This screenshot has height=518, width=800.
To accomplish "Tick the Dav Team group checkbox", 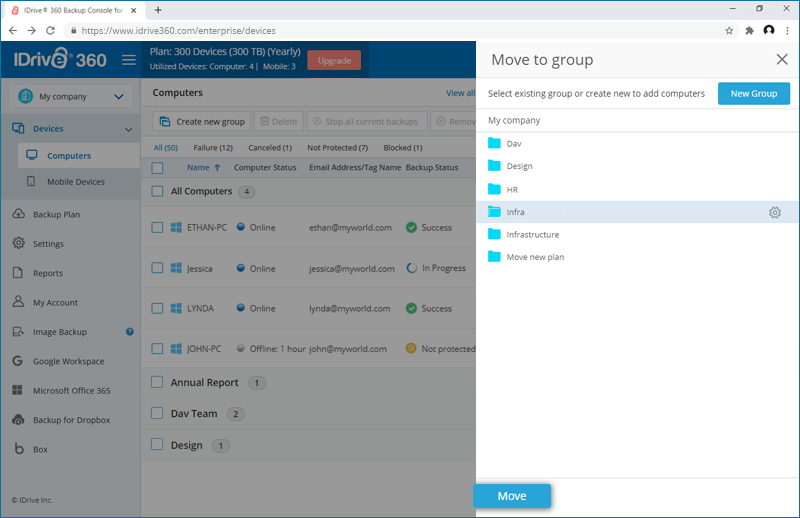I will click(157, 413).
